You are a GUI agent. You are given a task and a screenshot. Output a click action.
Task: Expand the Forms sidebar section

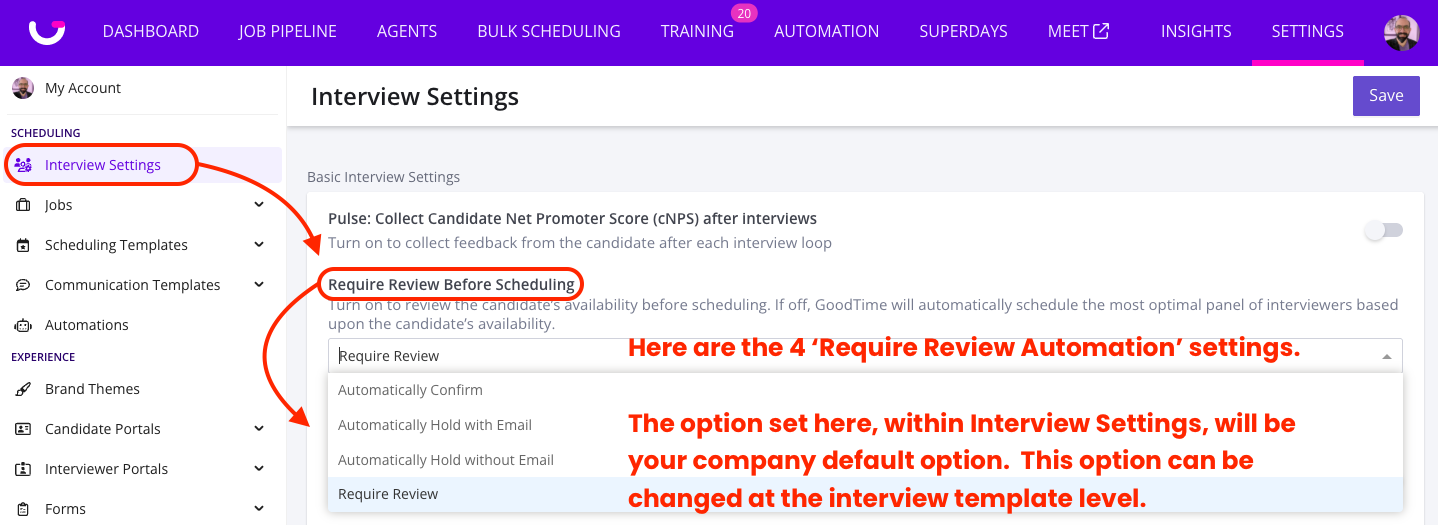(259, 509)
